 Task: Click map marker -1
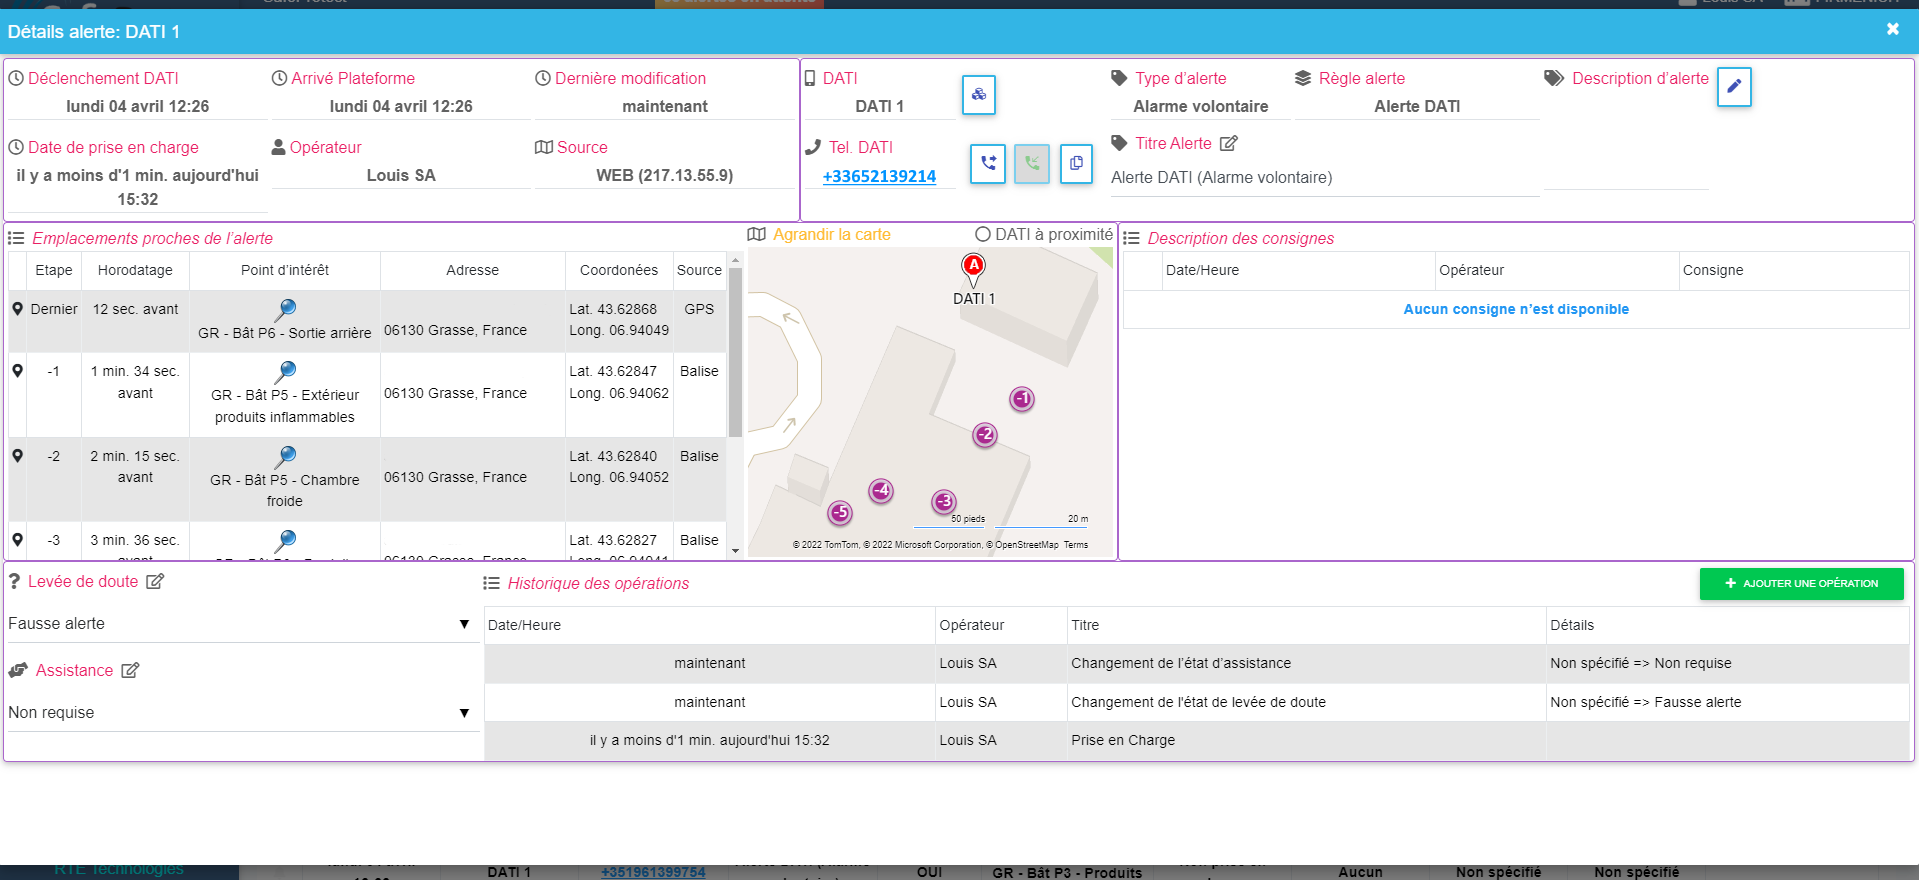click(x=1021, y=399)
